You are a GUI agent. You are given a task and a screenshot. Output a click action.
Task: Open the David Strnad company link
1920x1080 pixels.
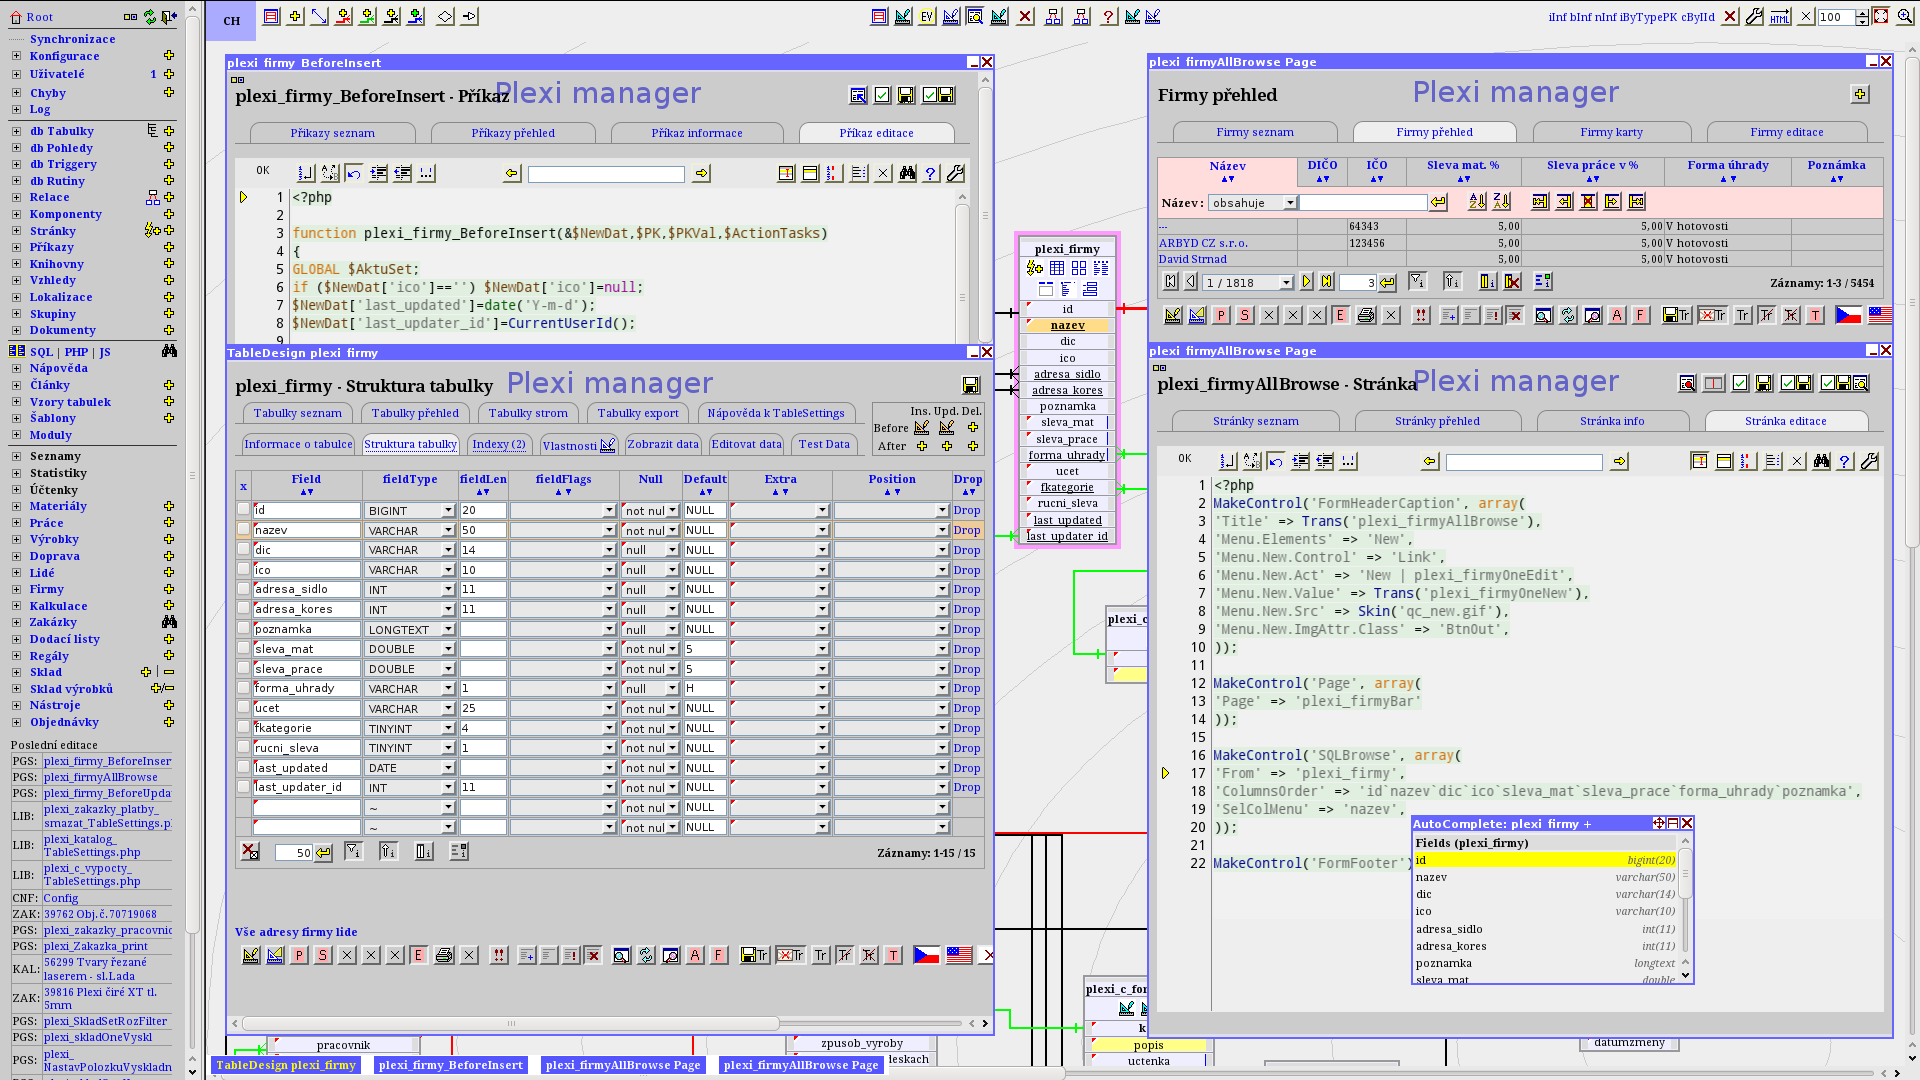(1192, 259)
